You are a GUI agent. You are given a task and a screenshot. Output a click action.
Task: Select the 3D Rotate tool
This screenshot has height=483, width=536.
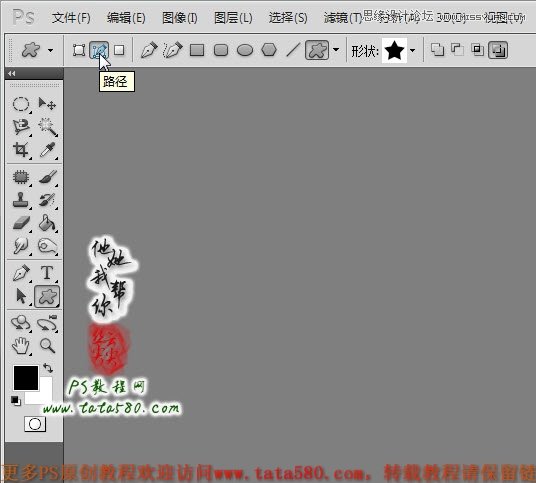point(21,323)
